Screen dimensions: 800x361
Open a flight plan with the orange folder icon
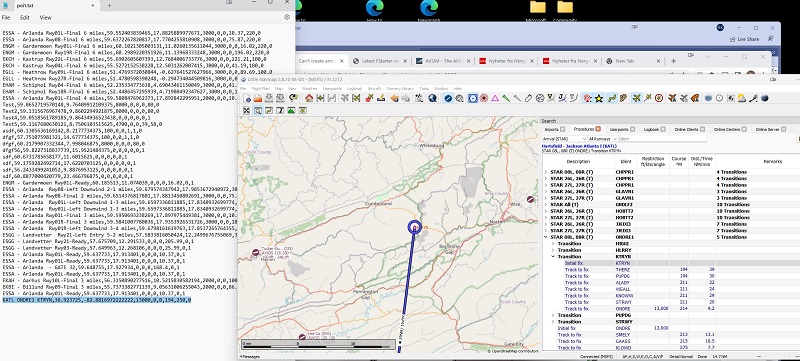coord(258,98)
